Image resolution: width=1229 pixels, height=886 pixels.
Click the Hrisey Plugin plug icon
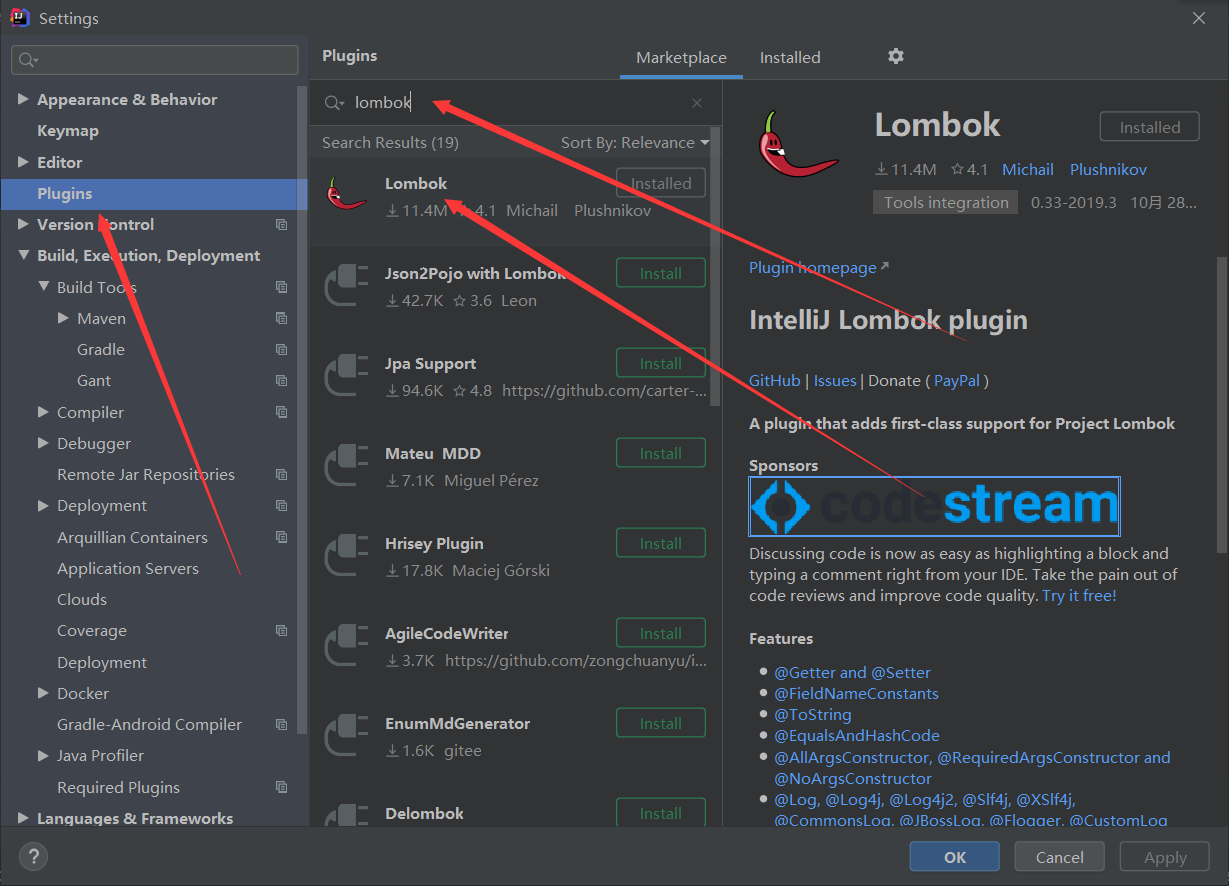(347, 554)
